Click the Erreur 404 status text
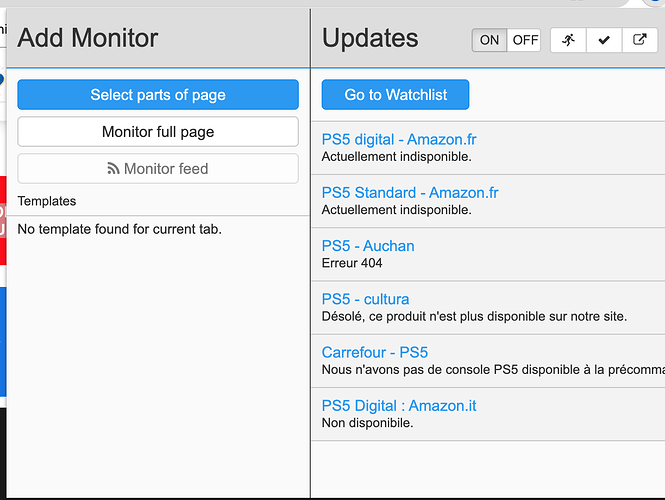665x500 pixels. point(352,263)
